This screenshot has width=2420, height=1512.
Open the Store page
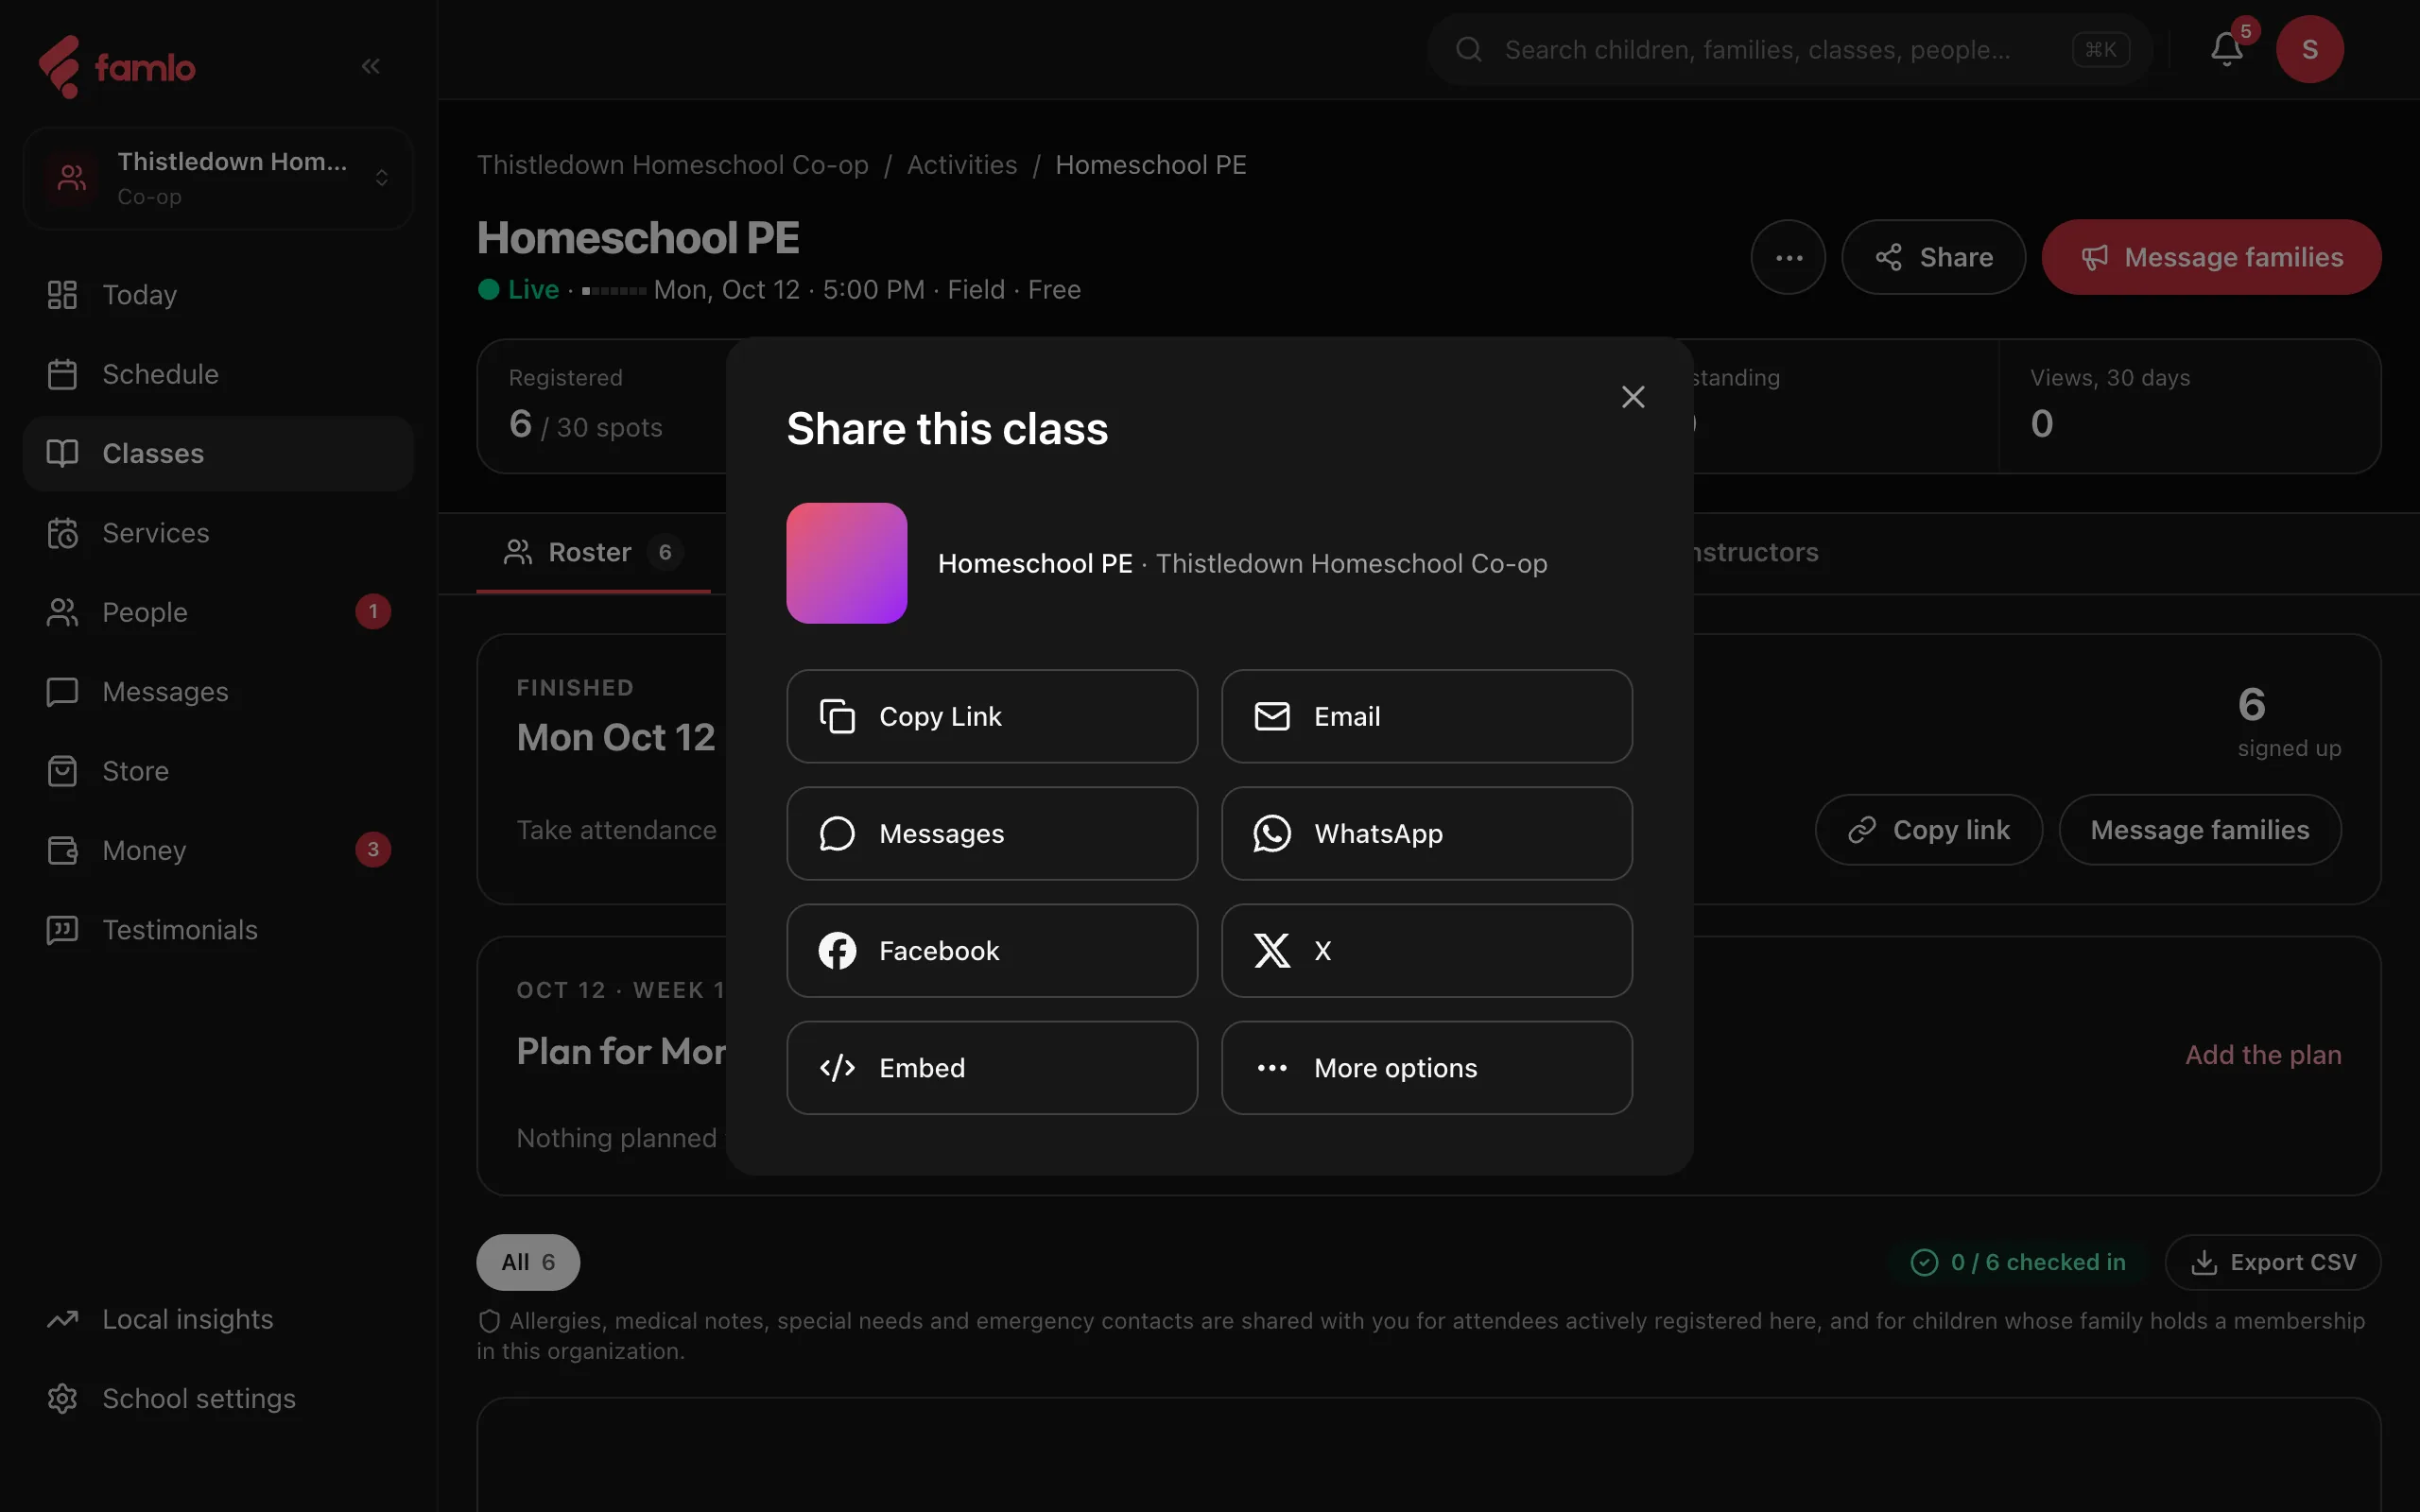(218, 771)
